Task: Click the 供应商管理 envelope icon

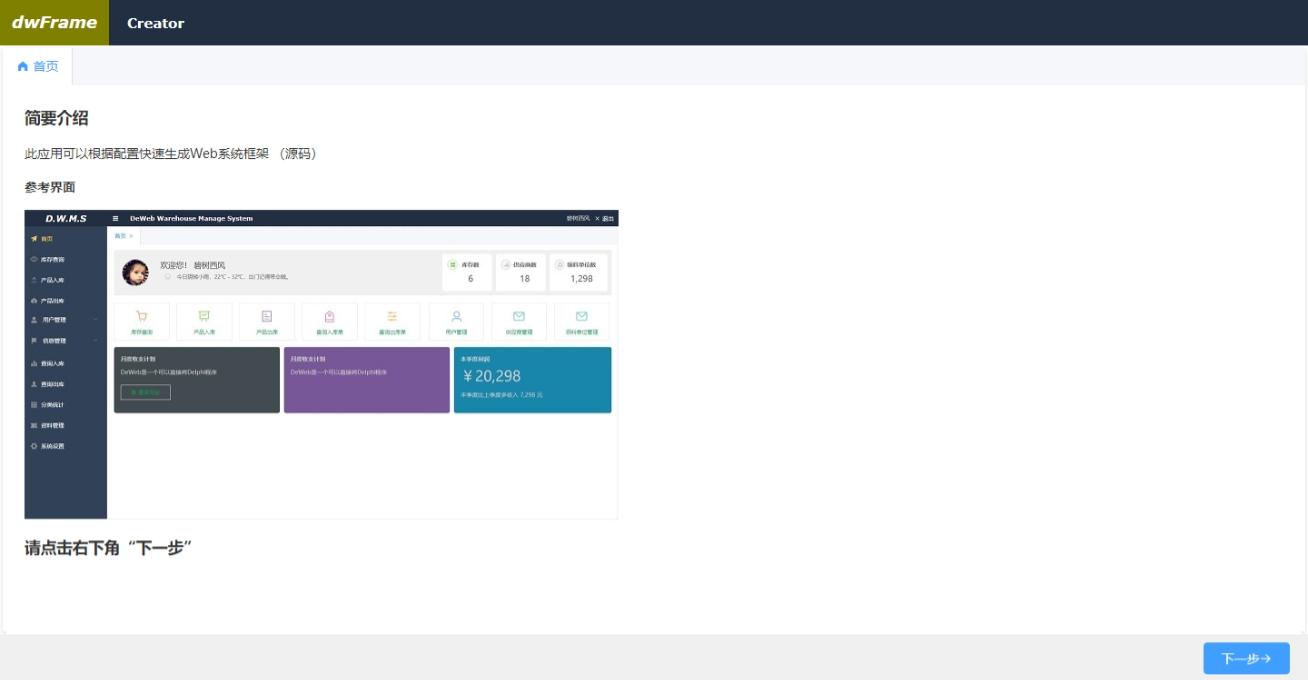Action: [x=520, y=316]
